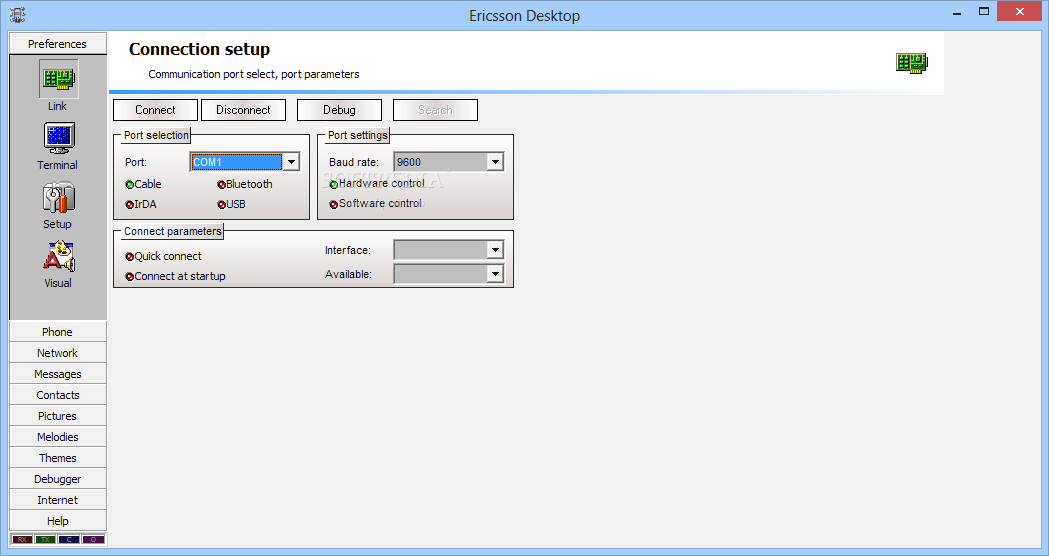This screenshot has width=1049, height=556.
Task: Minimize the Ericsson Desktop window
Action: tap(957, 12)
